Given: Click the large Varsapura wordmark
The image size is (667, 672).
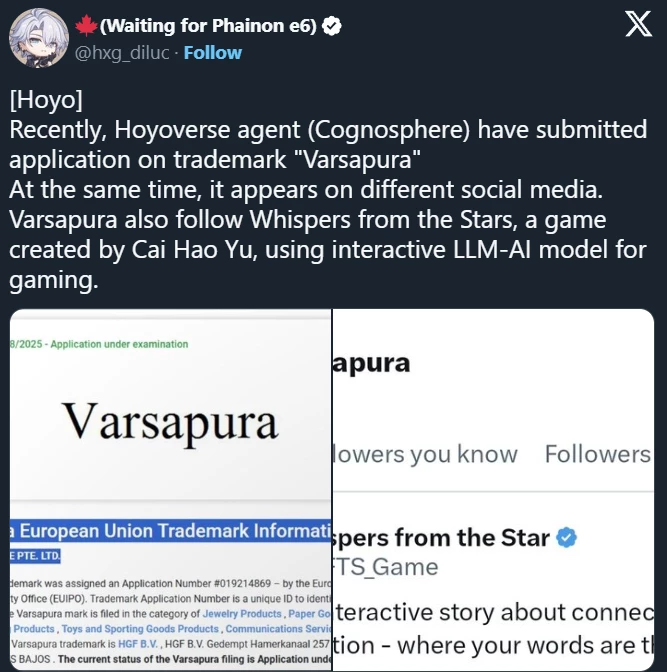Looking at the screenshot, I should 170,422.
